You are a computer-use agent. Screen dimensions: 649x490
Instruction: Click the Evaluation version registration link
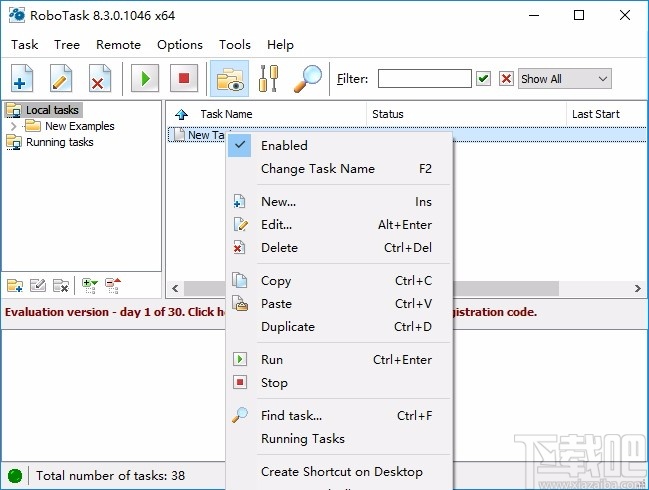271,312
